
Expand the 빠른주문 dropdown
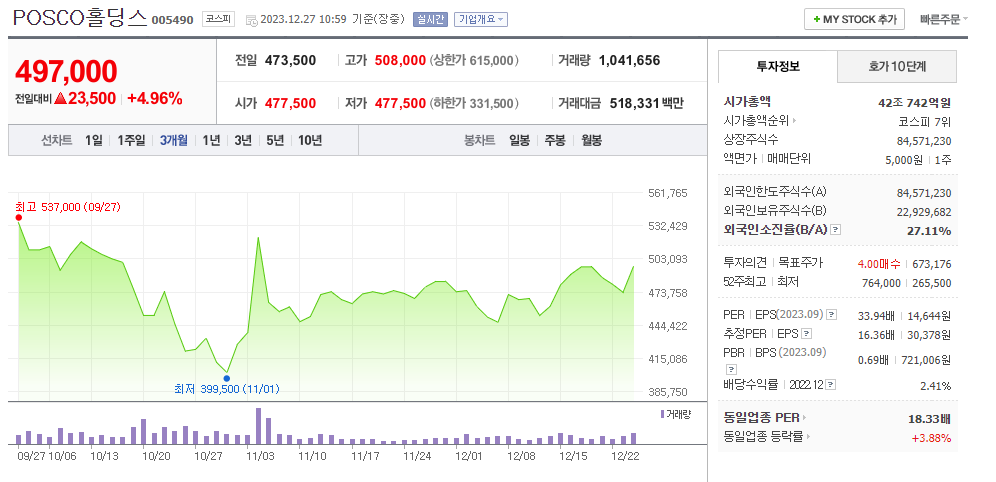pyautogui.click(x=944, y=19)
